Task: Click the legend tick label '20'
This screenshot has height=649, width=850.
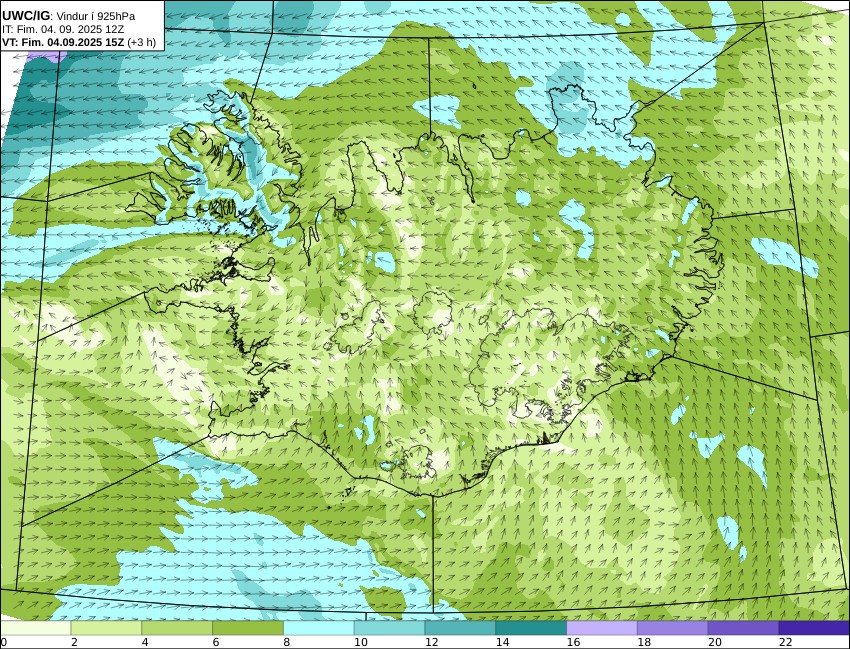Action: [x=715, y=642]
